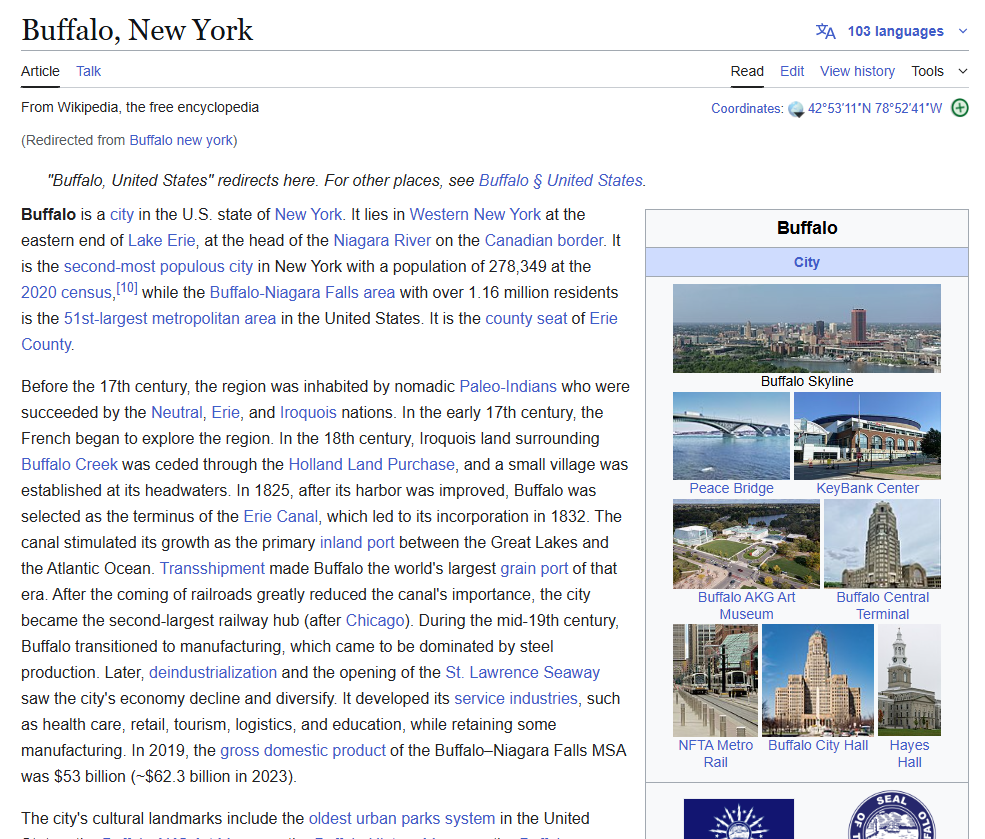Screen dimensions: 985x839
Task: Click the green plus coordinates icon
Action: 960,108
